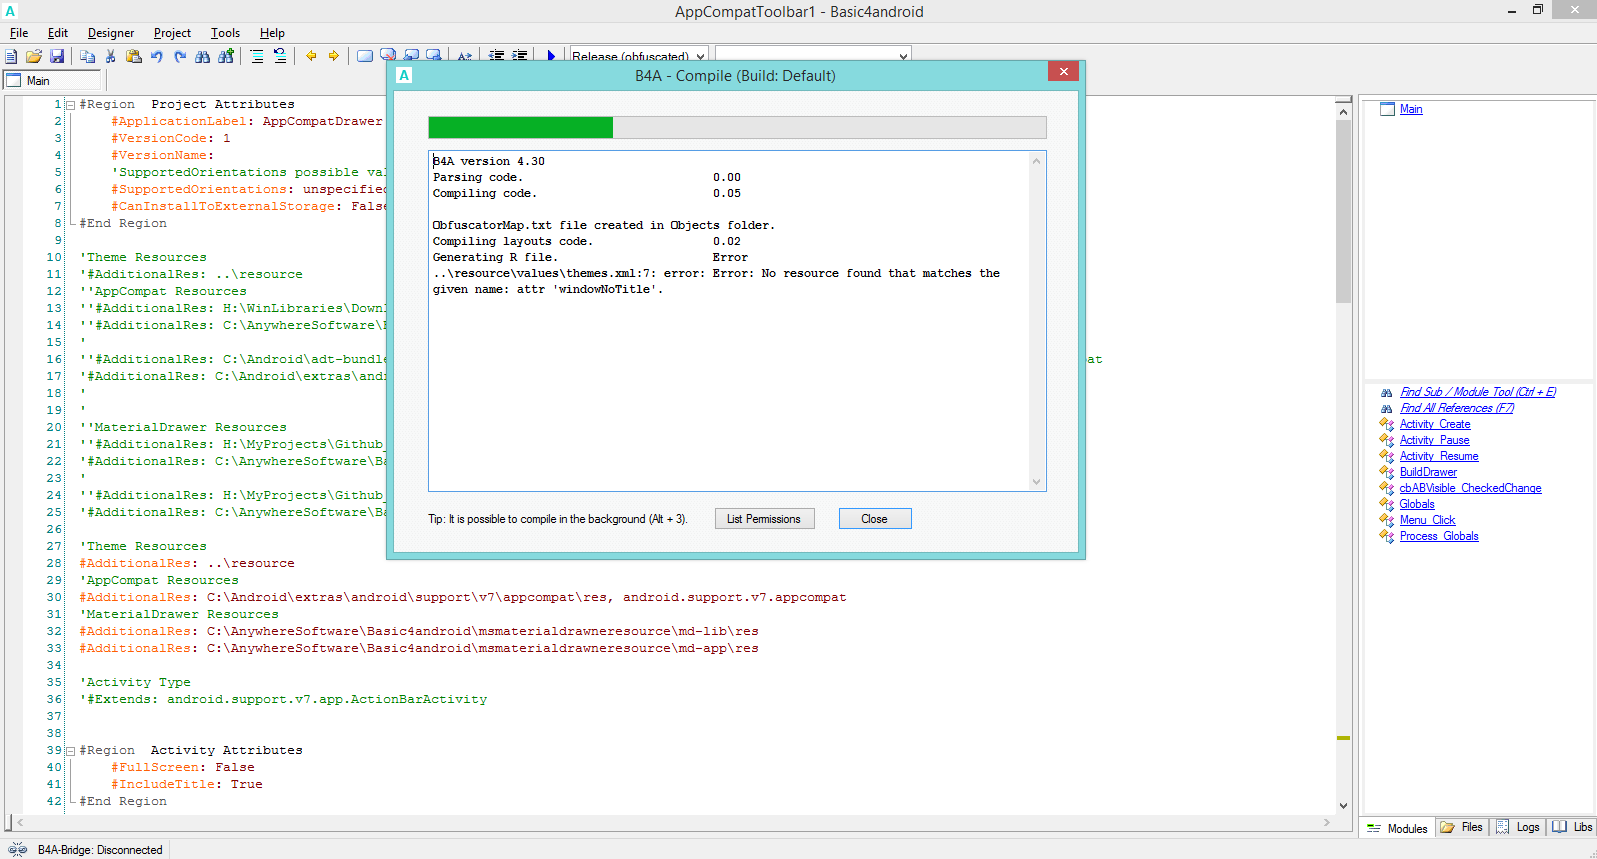Dismiss compile dialog with red X
This screenshot has height=859, width=1597.
click(1063, 71)
